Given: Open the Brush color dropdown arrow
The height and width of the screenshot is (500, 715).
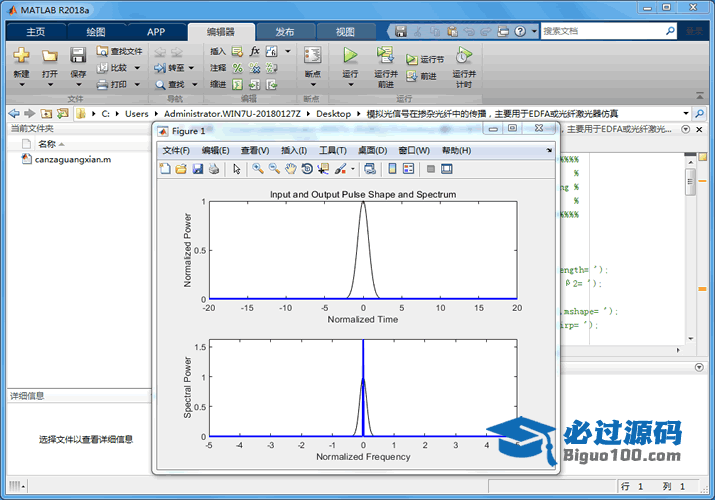Looking at the screenshot, I should pos(352,169).
